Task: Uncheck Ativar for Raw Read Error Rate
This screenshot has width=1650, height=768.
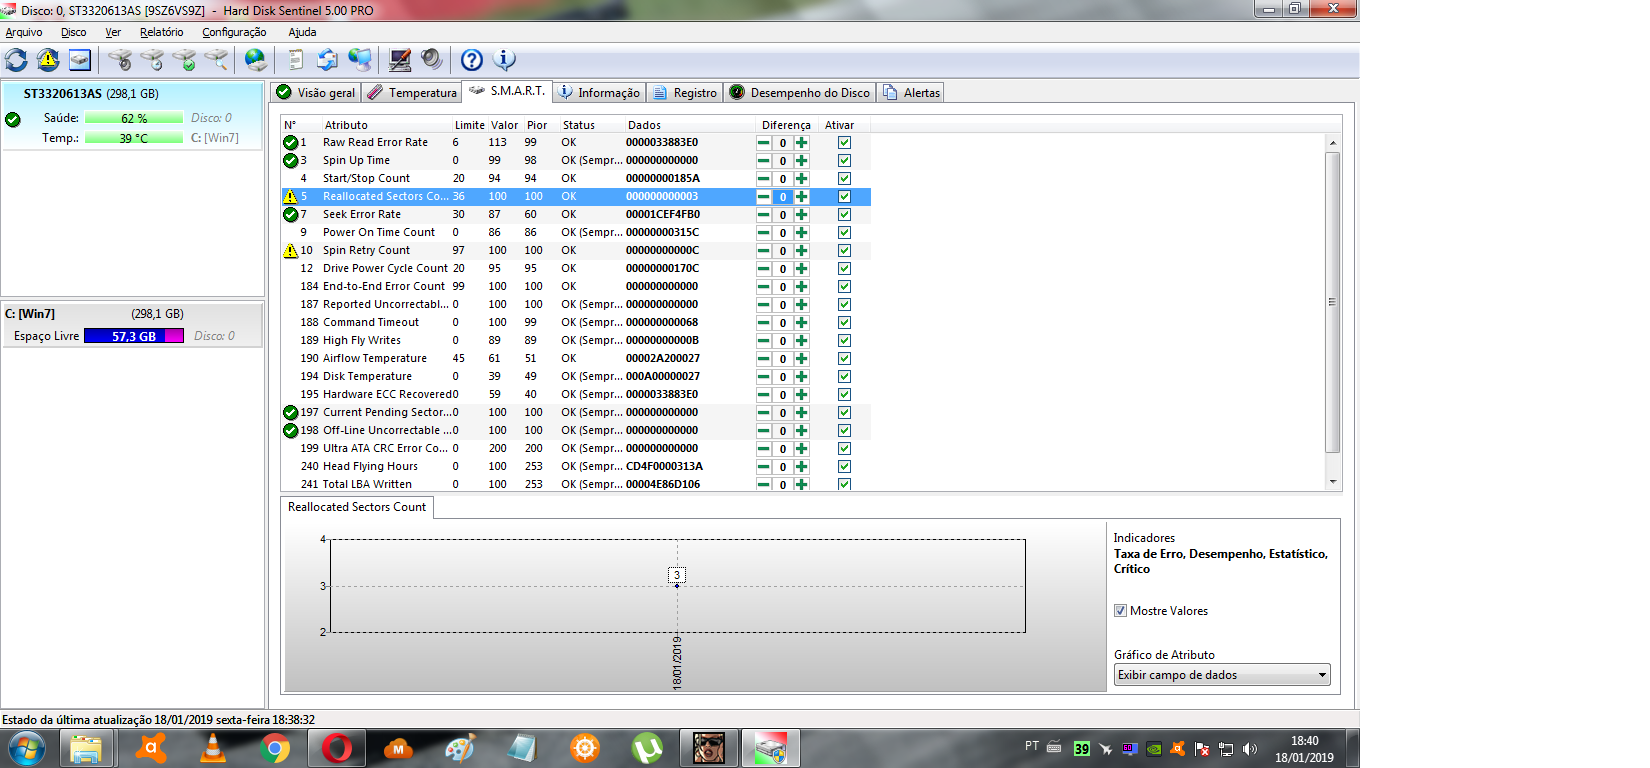Action: coord(844,143)
